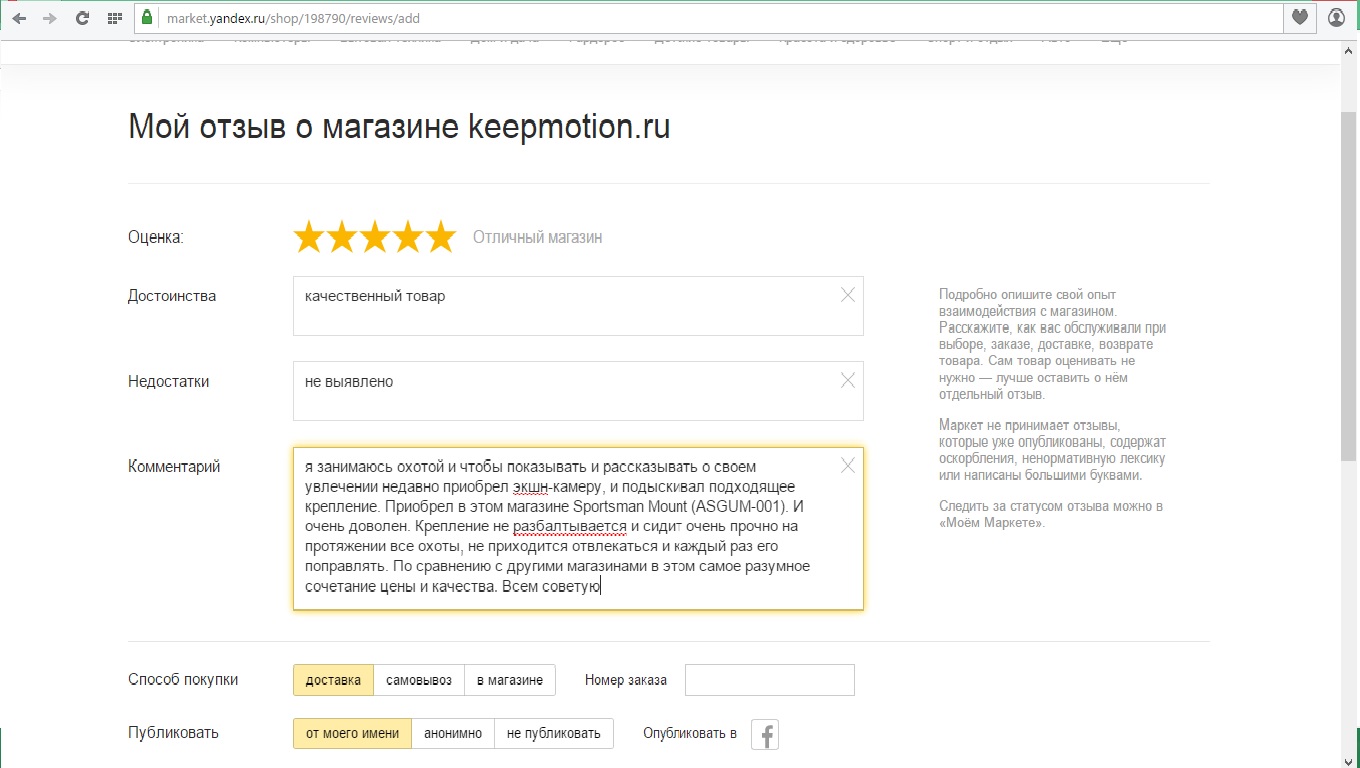The height and width of the screenshot is (768, 1360).
Task: Set rating to four stars
Action: coord(408,237)
